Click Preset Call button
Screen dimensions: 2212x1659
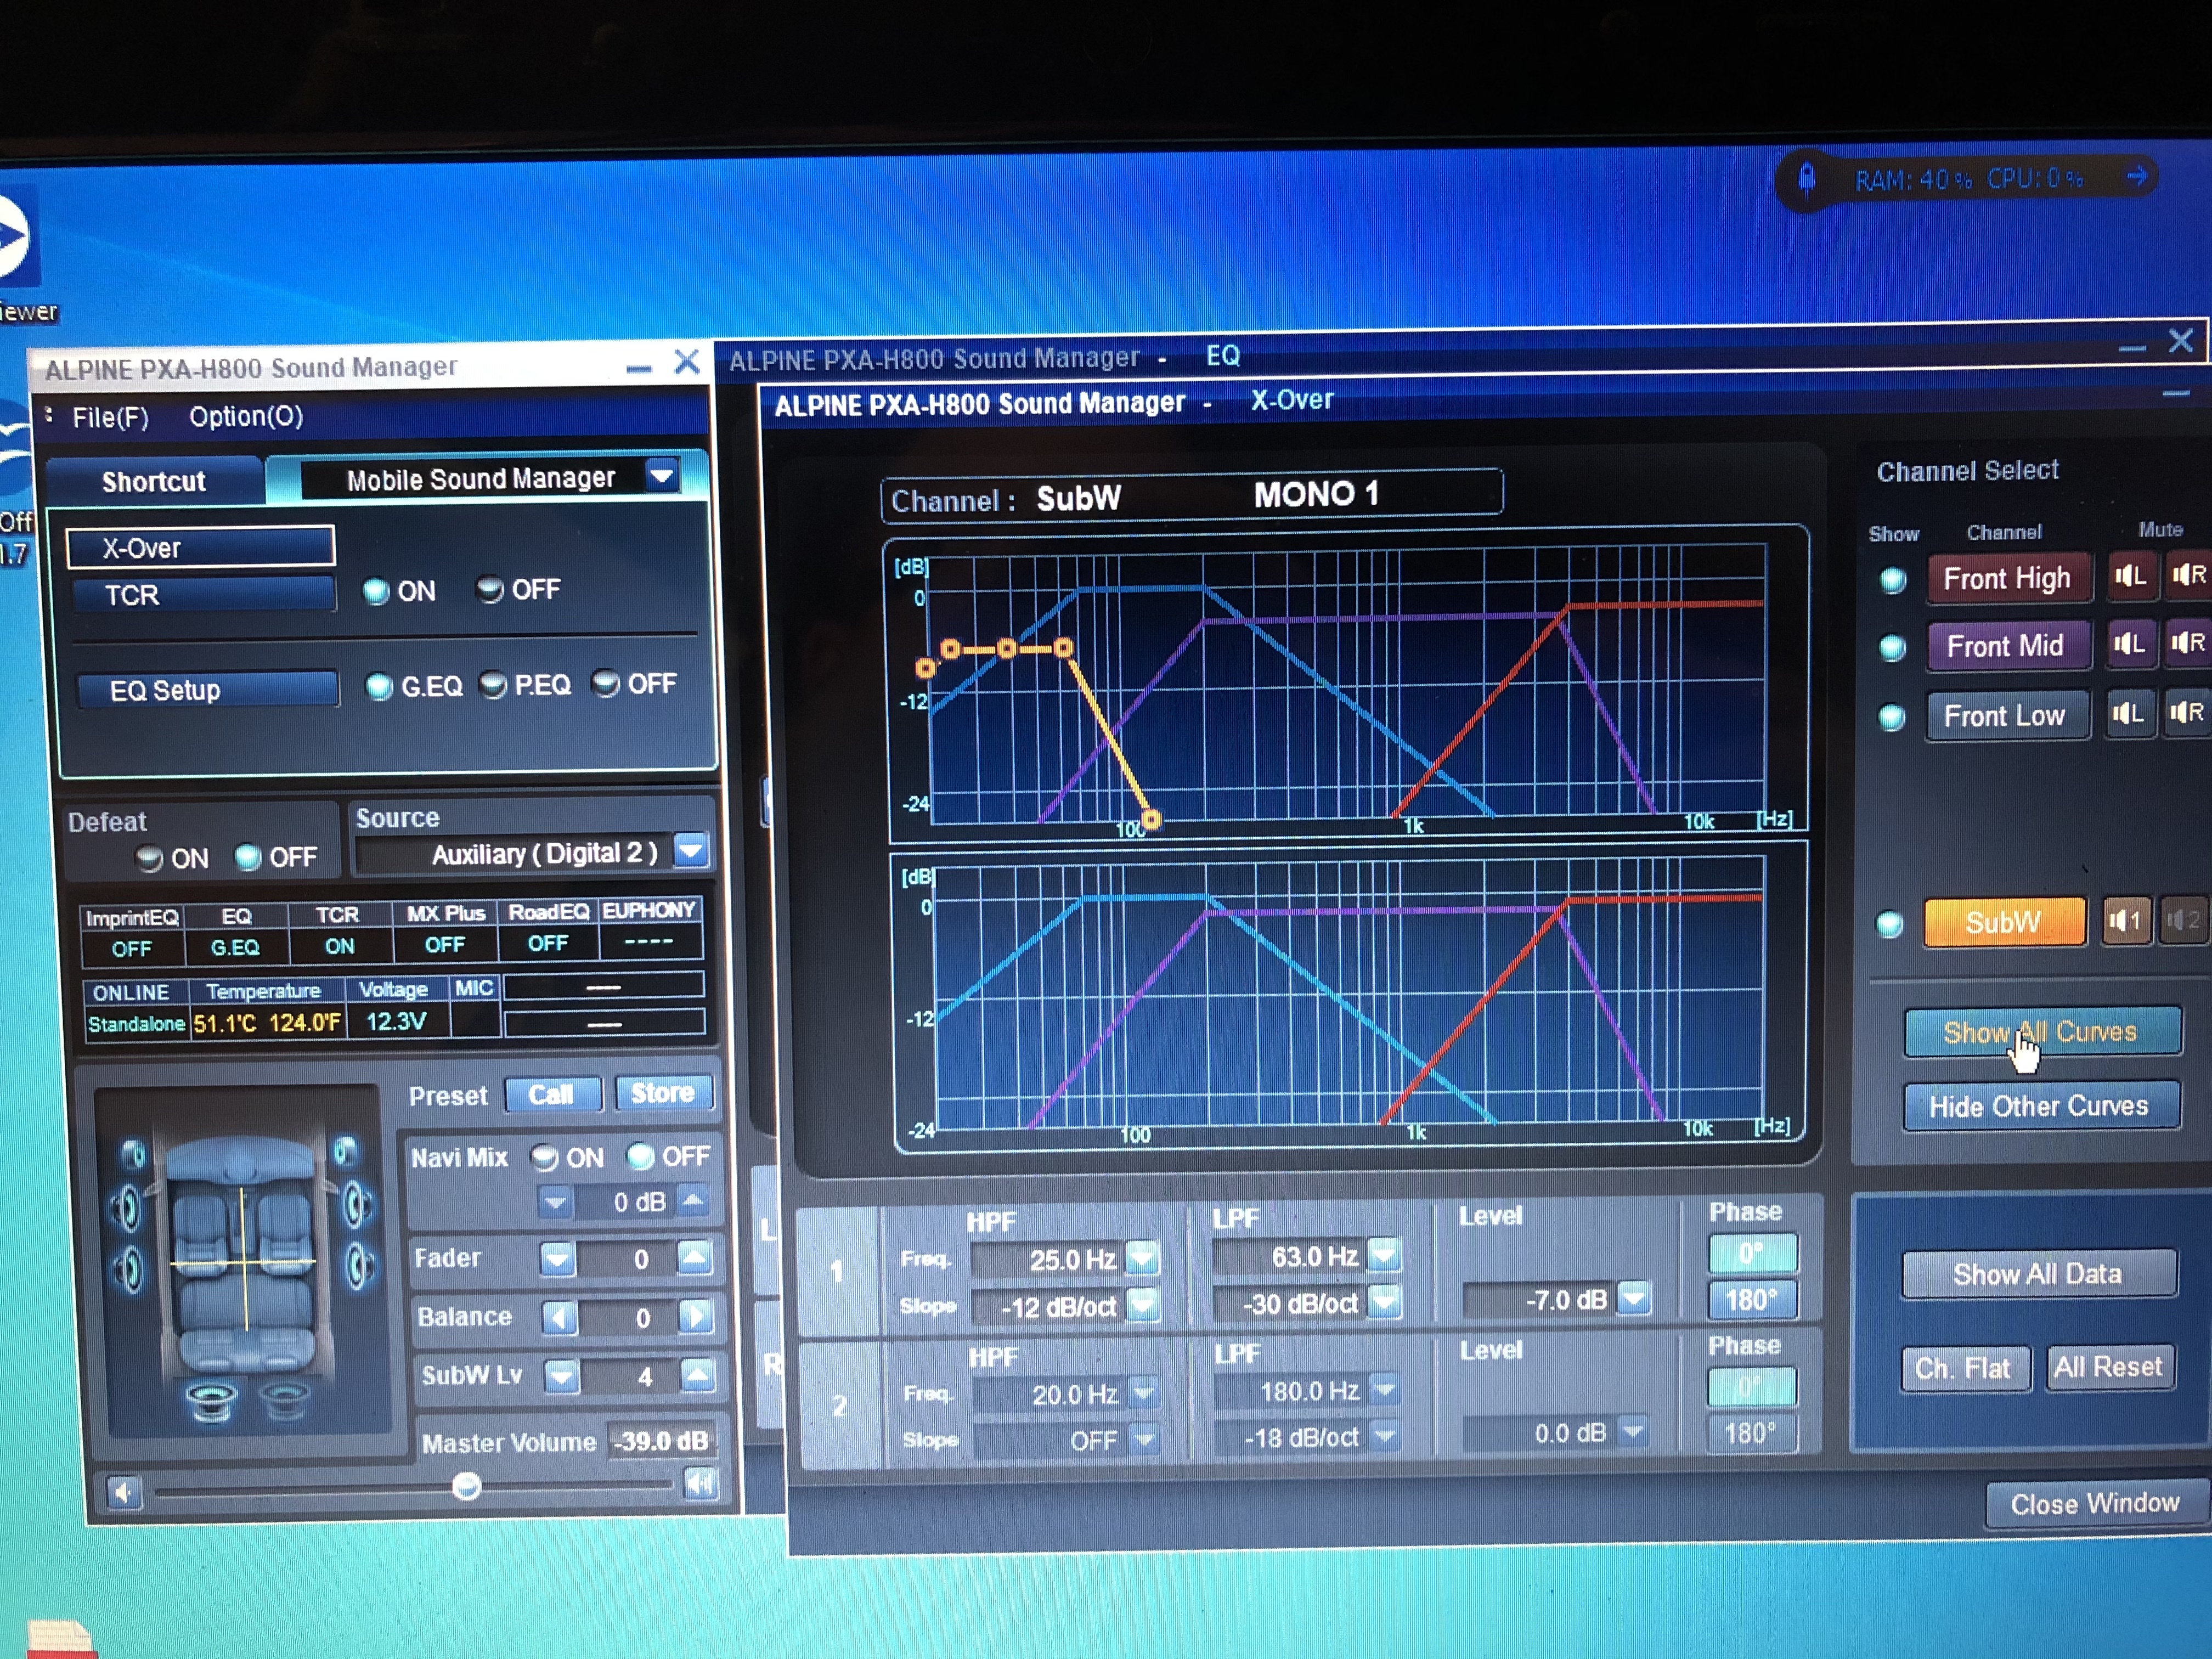coord(552,1094)
